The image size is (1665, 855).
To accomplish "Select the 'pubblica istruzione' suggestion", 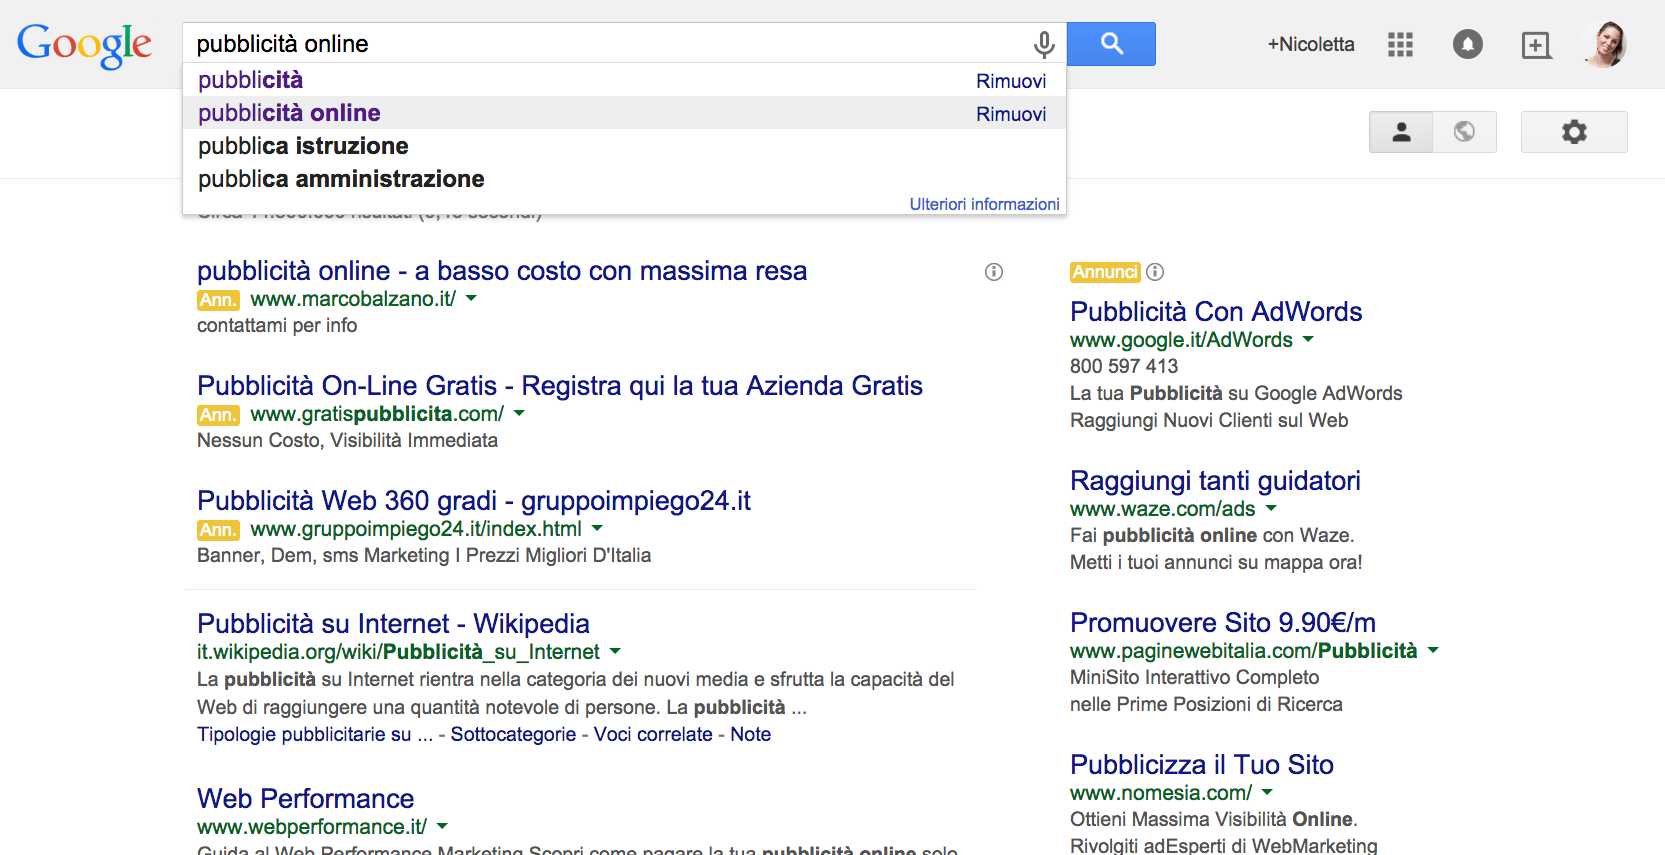I will click(x=303, y=146).
